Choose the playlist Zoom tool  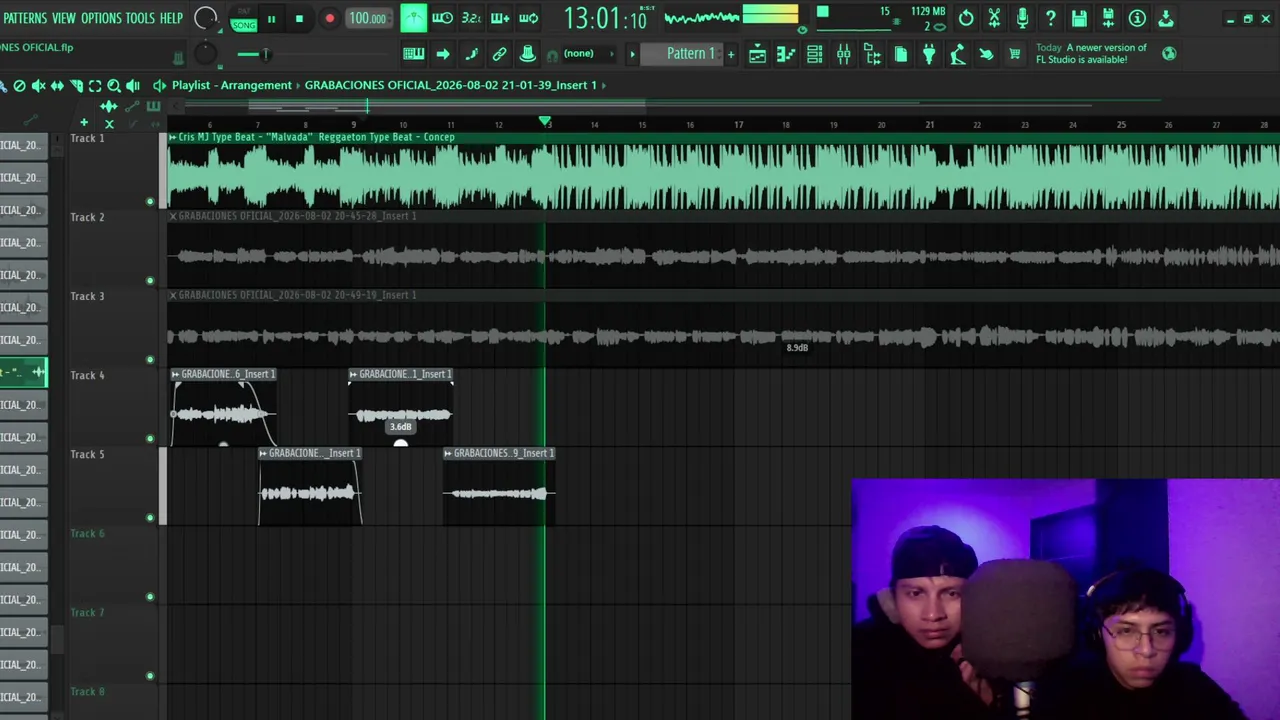(x=114, y=86)
